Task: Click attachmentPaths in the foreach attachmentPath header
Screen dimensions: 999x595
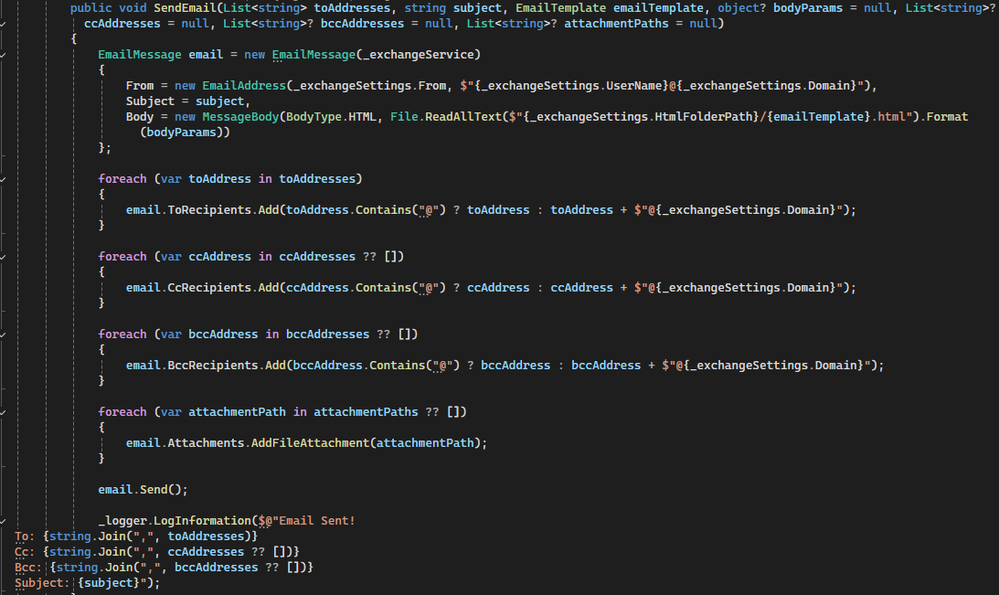Action: pos(366,412)
